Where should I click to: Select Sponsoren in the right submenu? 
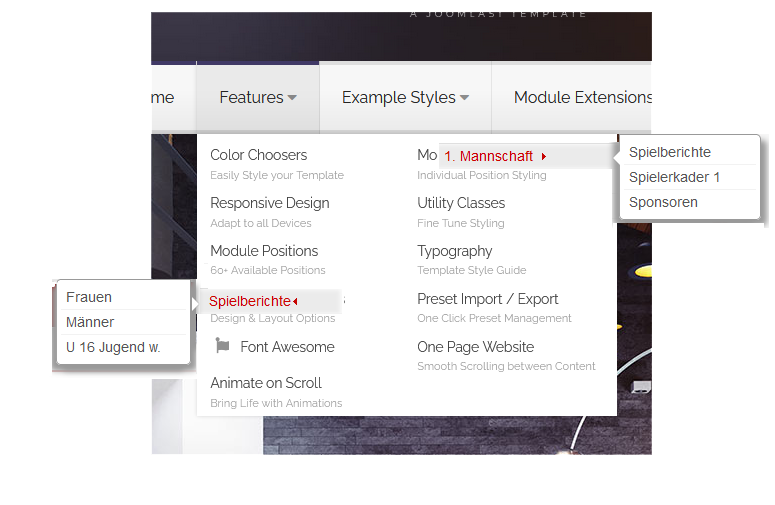click(663, 202)
